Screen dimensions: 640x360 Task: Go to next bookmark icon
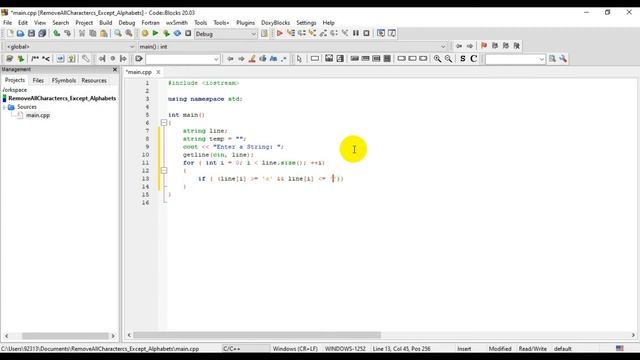(x=506, y=46)
